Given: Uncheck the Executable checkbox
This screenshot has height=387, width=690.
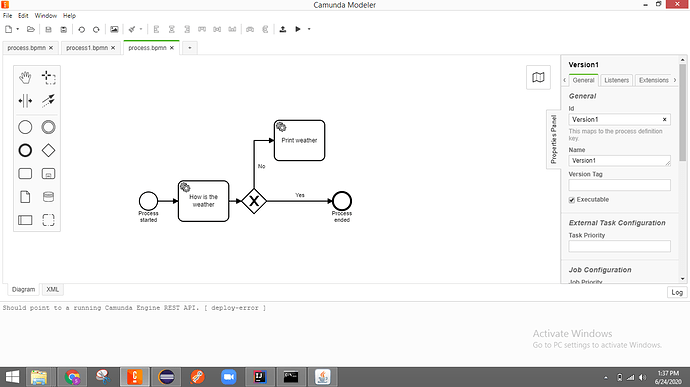Looking at the screenshot, I should coord(572,200).
